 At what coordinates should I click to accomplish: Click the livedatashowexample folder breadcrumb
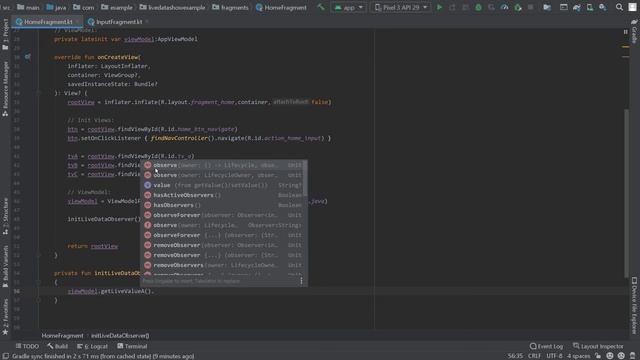pyautogui.click(x=172, y=7)
